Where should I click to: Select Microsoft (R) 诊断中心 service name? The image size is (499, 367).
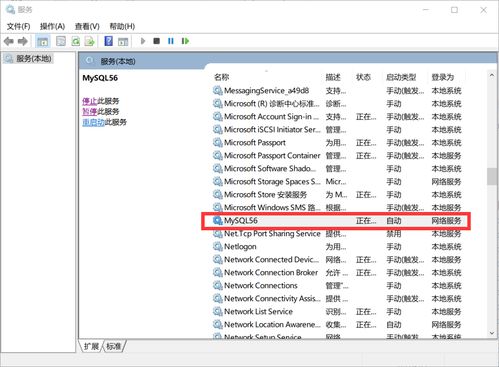(272, 104)
